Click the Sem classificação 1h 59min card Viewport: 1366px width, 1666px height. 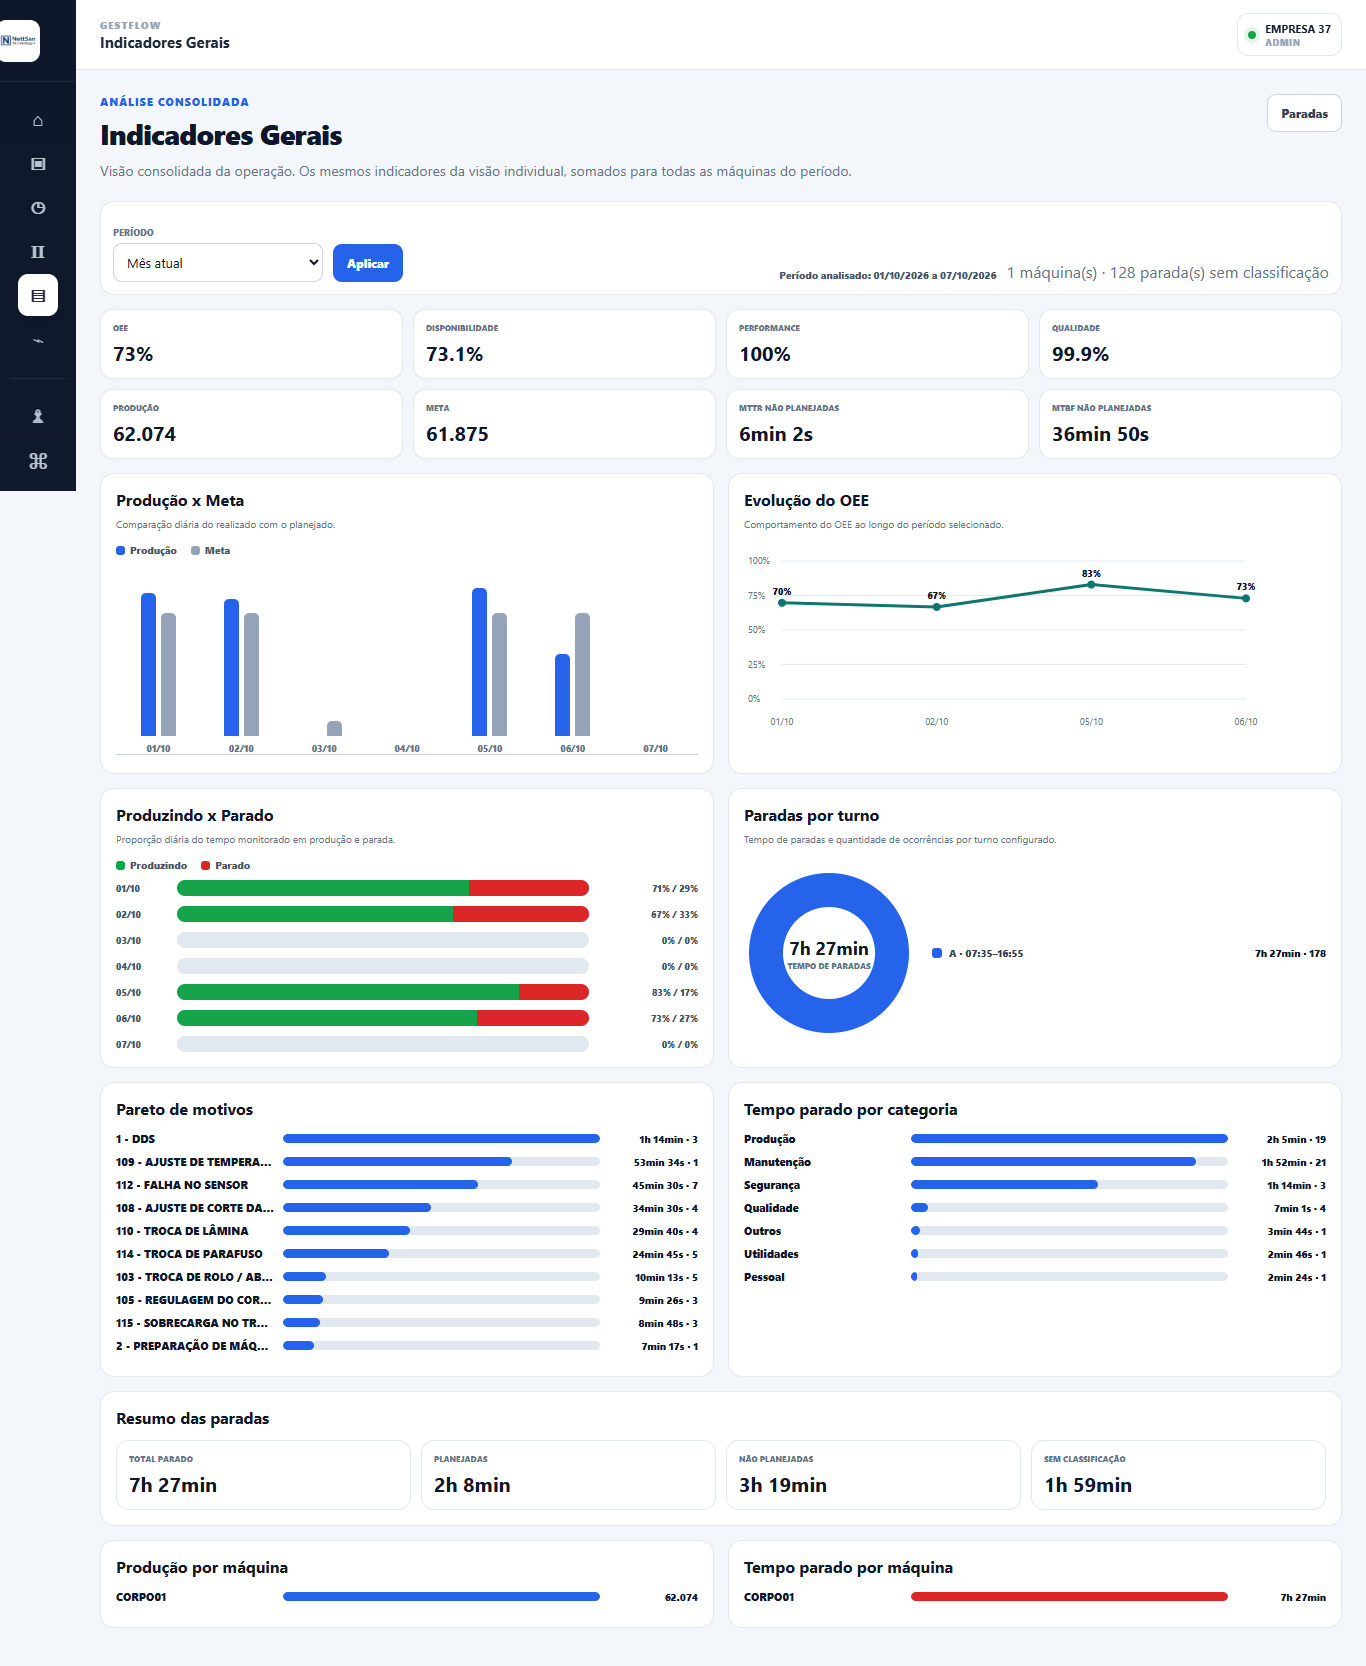pos(1178,1475)
